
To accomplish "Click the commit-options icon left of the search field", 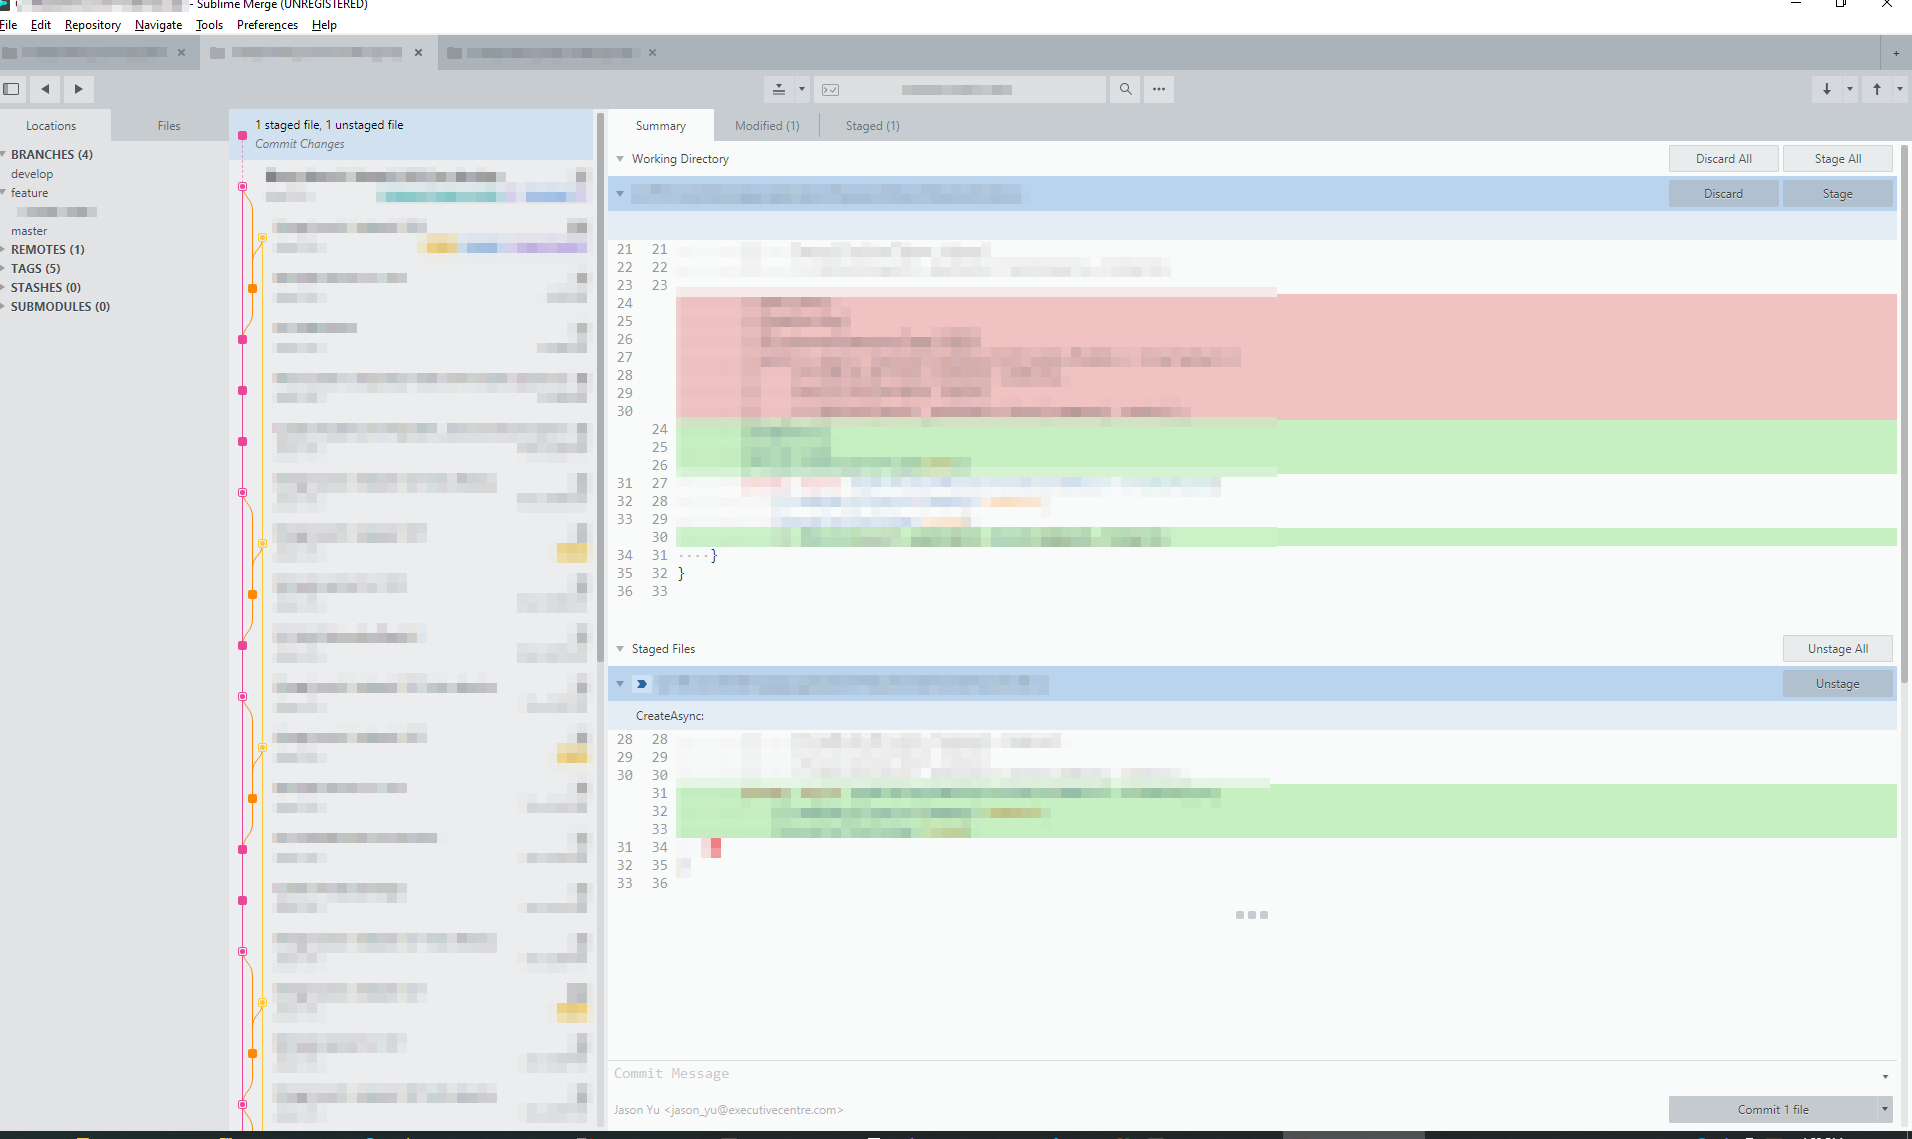I will pos(779,89).
